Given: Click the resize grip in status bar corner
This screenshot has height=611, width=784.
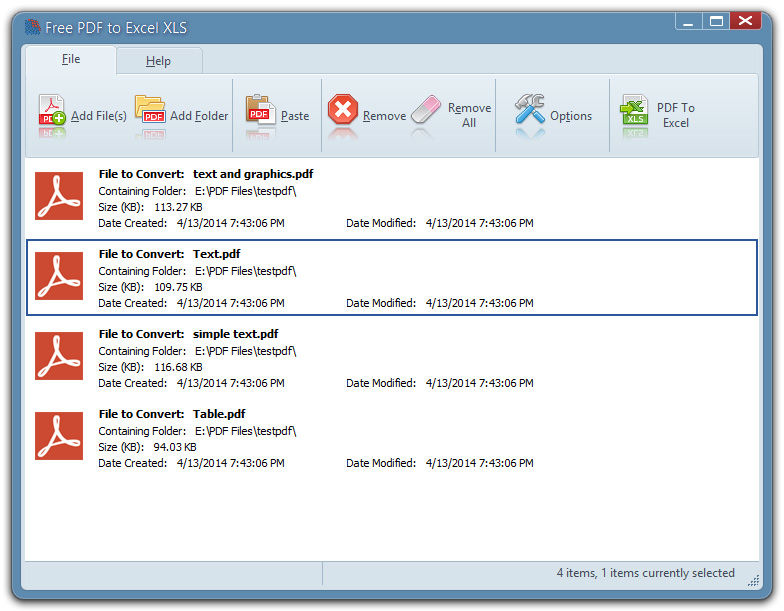Looking at the screenshot, I should pos(753,580).
